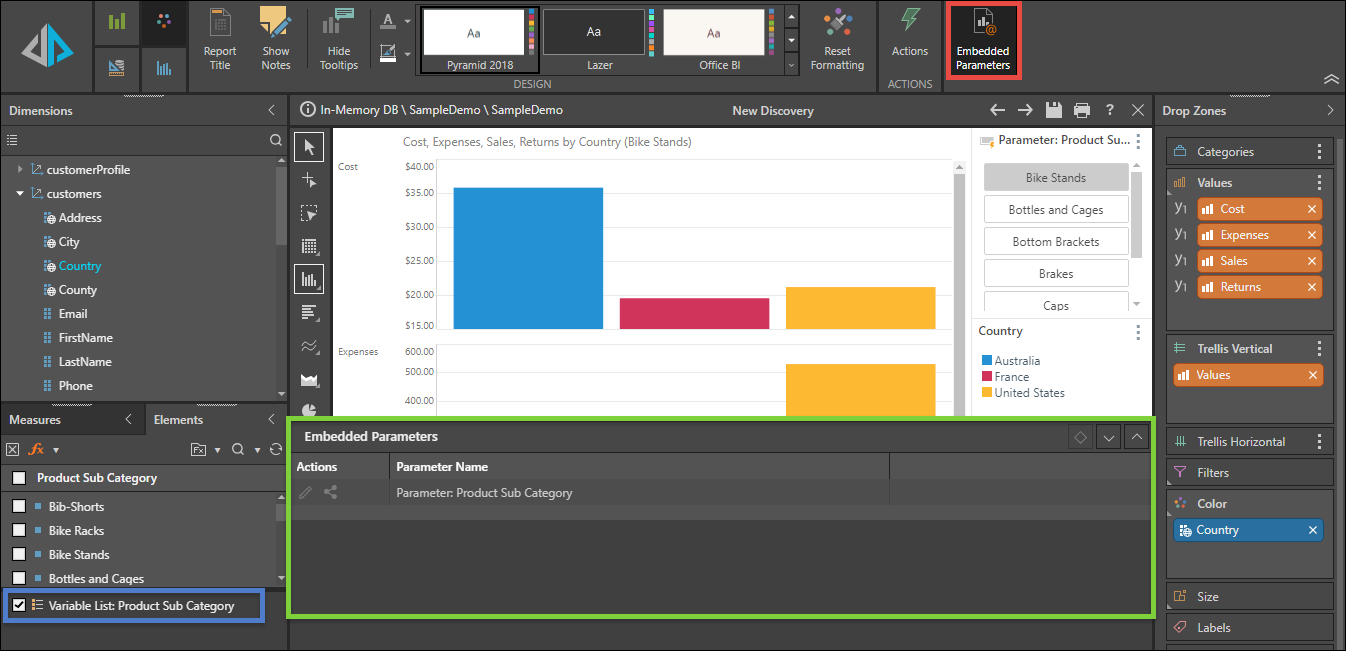Open the Embedded Parameters button
The width and height of the screenshot is (1346, 651).
[983, 41]
